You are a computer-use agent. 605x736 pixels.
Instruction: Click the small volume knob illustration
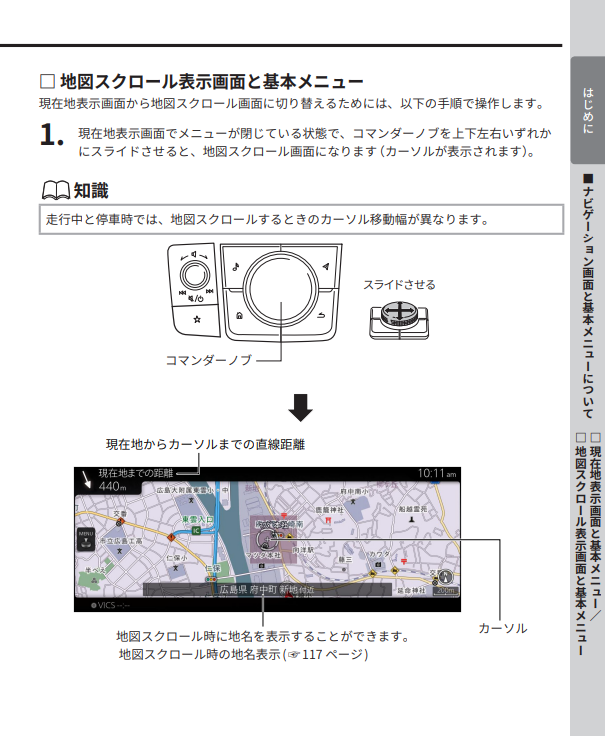pos(195,275)
